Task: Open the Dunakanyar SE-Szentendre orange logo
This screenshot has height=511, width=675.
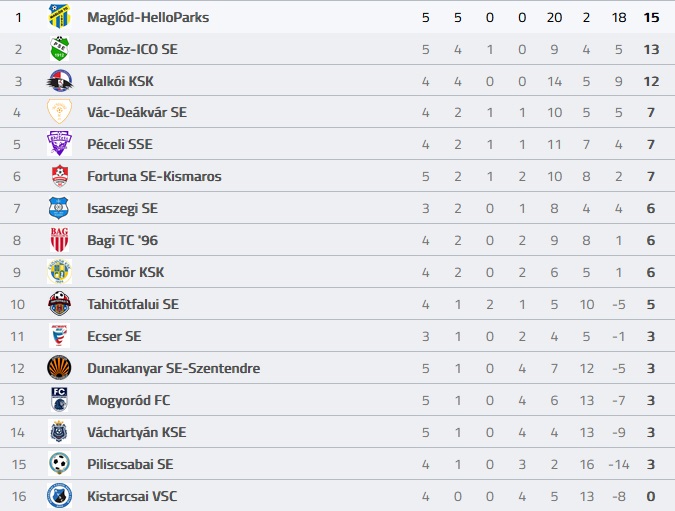Action: coord(59,368)
